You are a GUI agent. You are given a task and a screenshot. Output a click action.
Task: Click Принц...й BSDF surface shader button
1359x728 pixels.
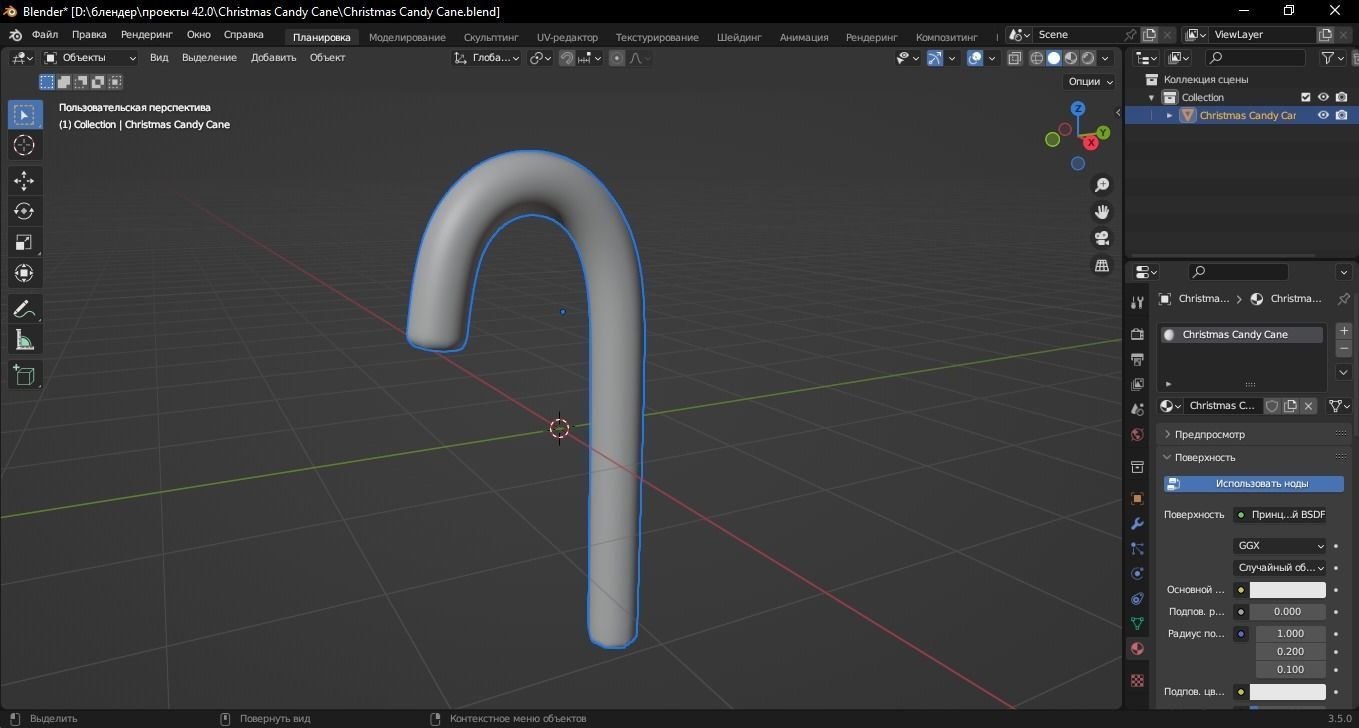(x=1279, y=514)
